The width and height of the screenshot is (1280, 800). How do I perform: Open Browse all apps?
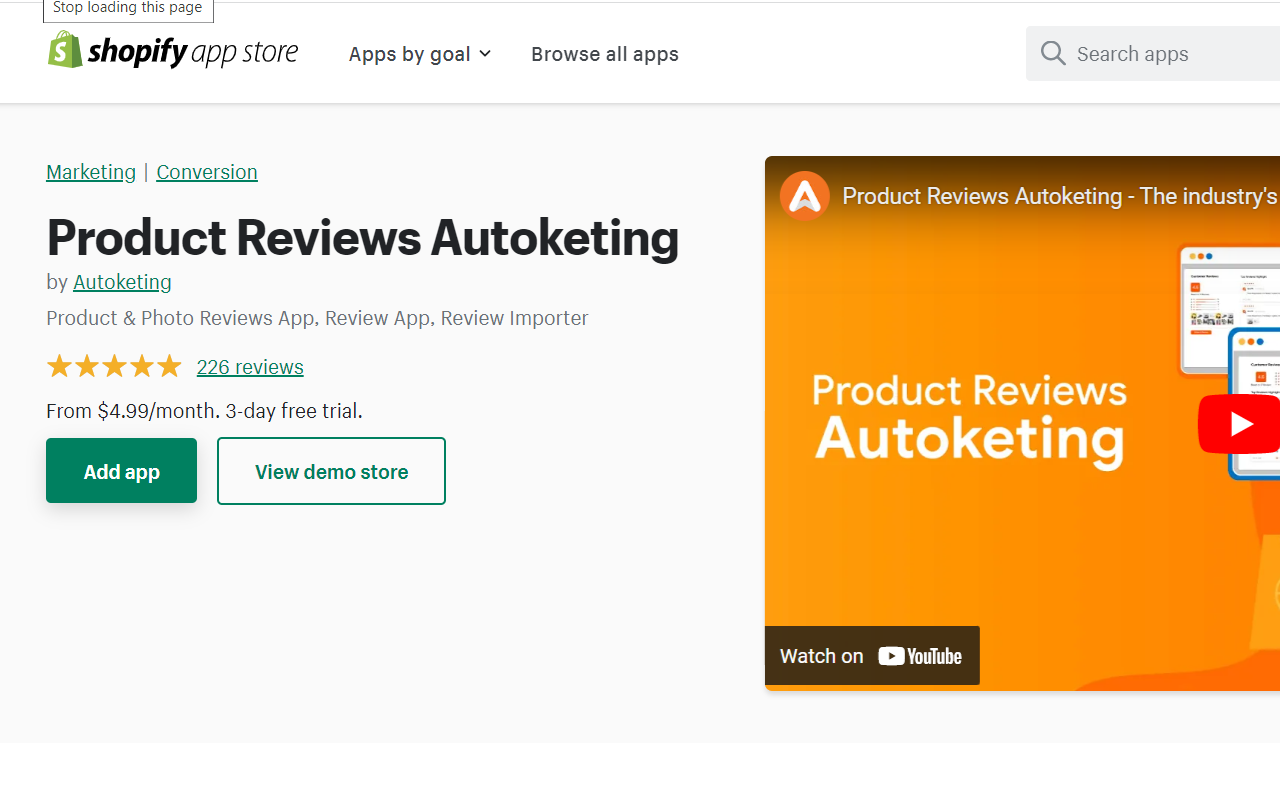click(x=604, y=54)
